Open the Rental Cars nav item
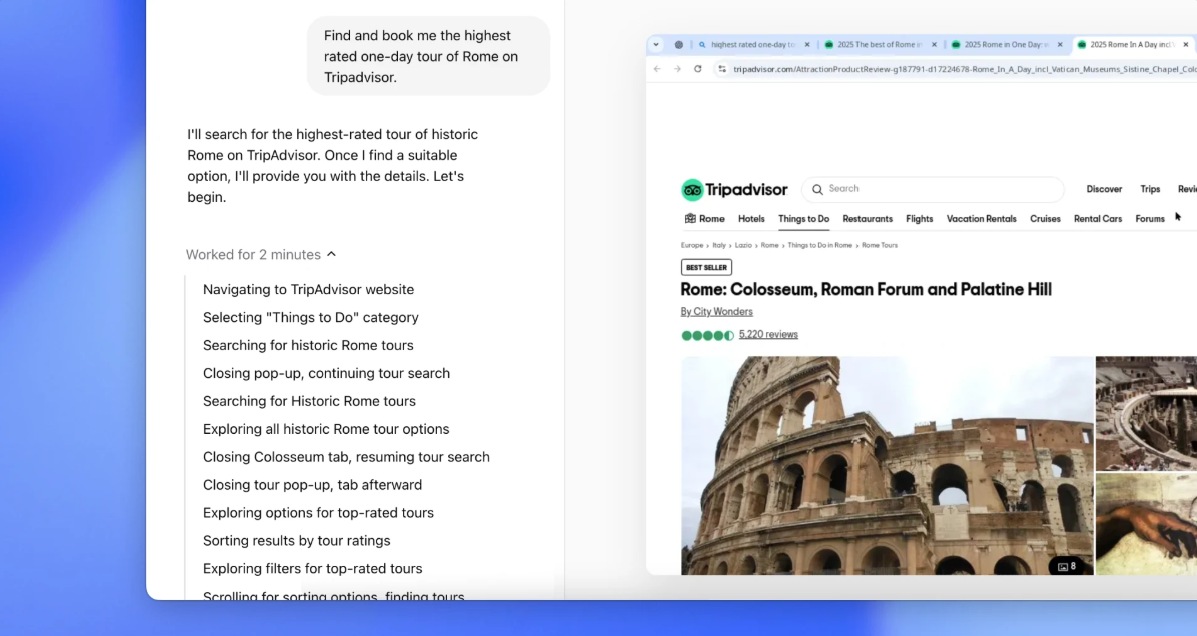The height and width of the screenshot is (636, 1197). (1098, 218)
